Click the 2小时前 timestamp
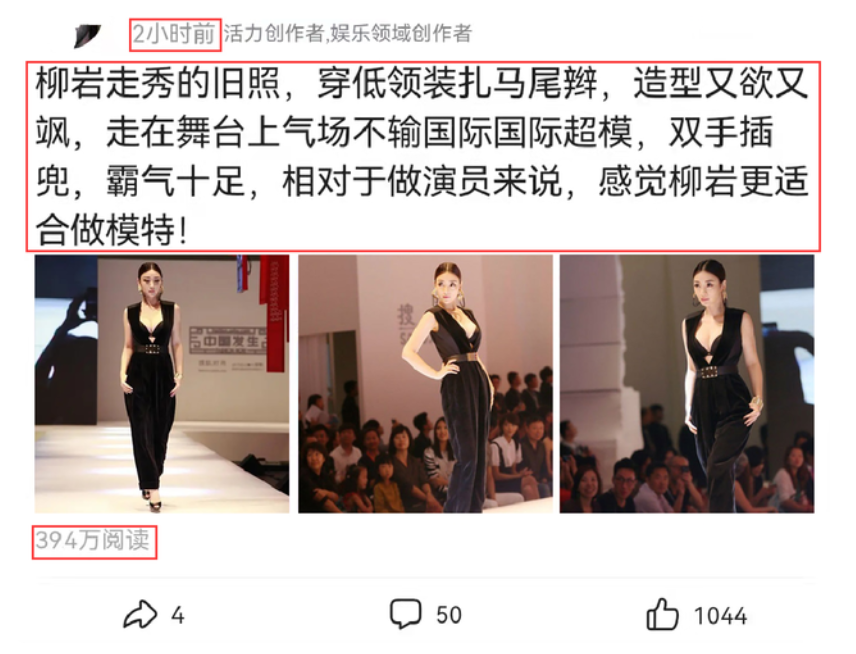Screen dimensions: 856x654 tap(175, 34)
